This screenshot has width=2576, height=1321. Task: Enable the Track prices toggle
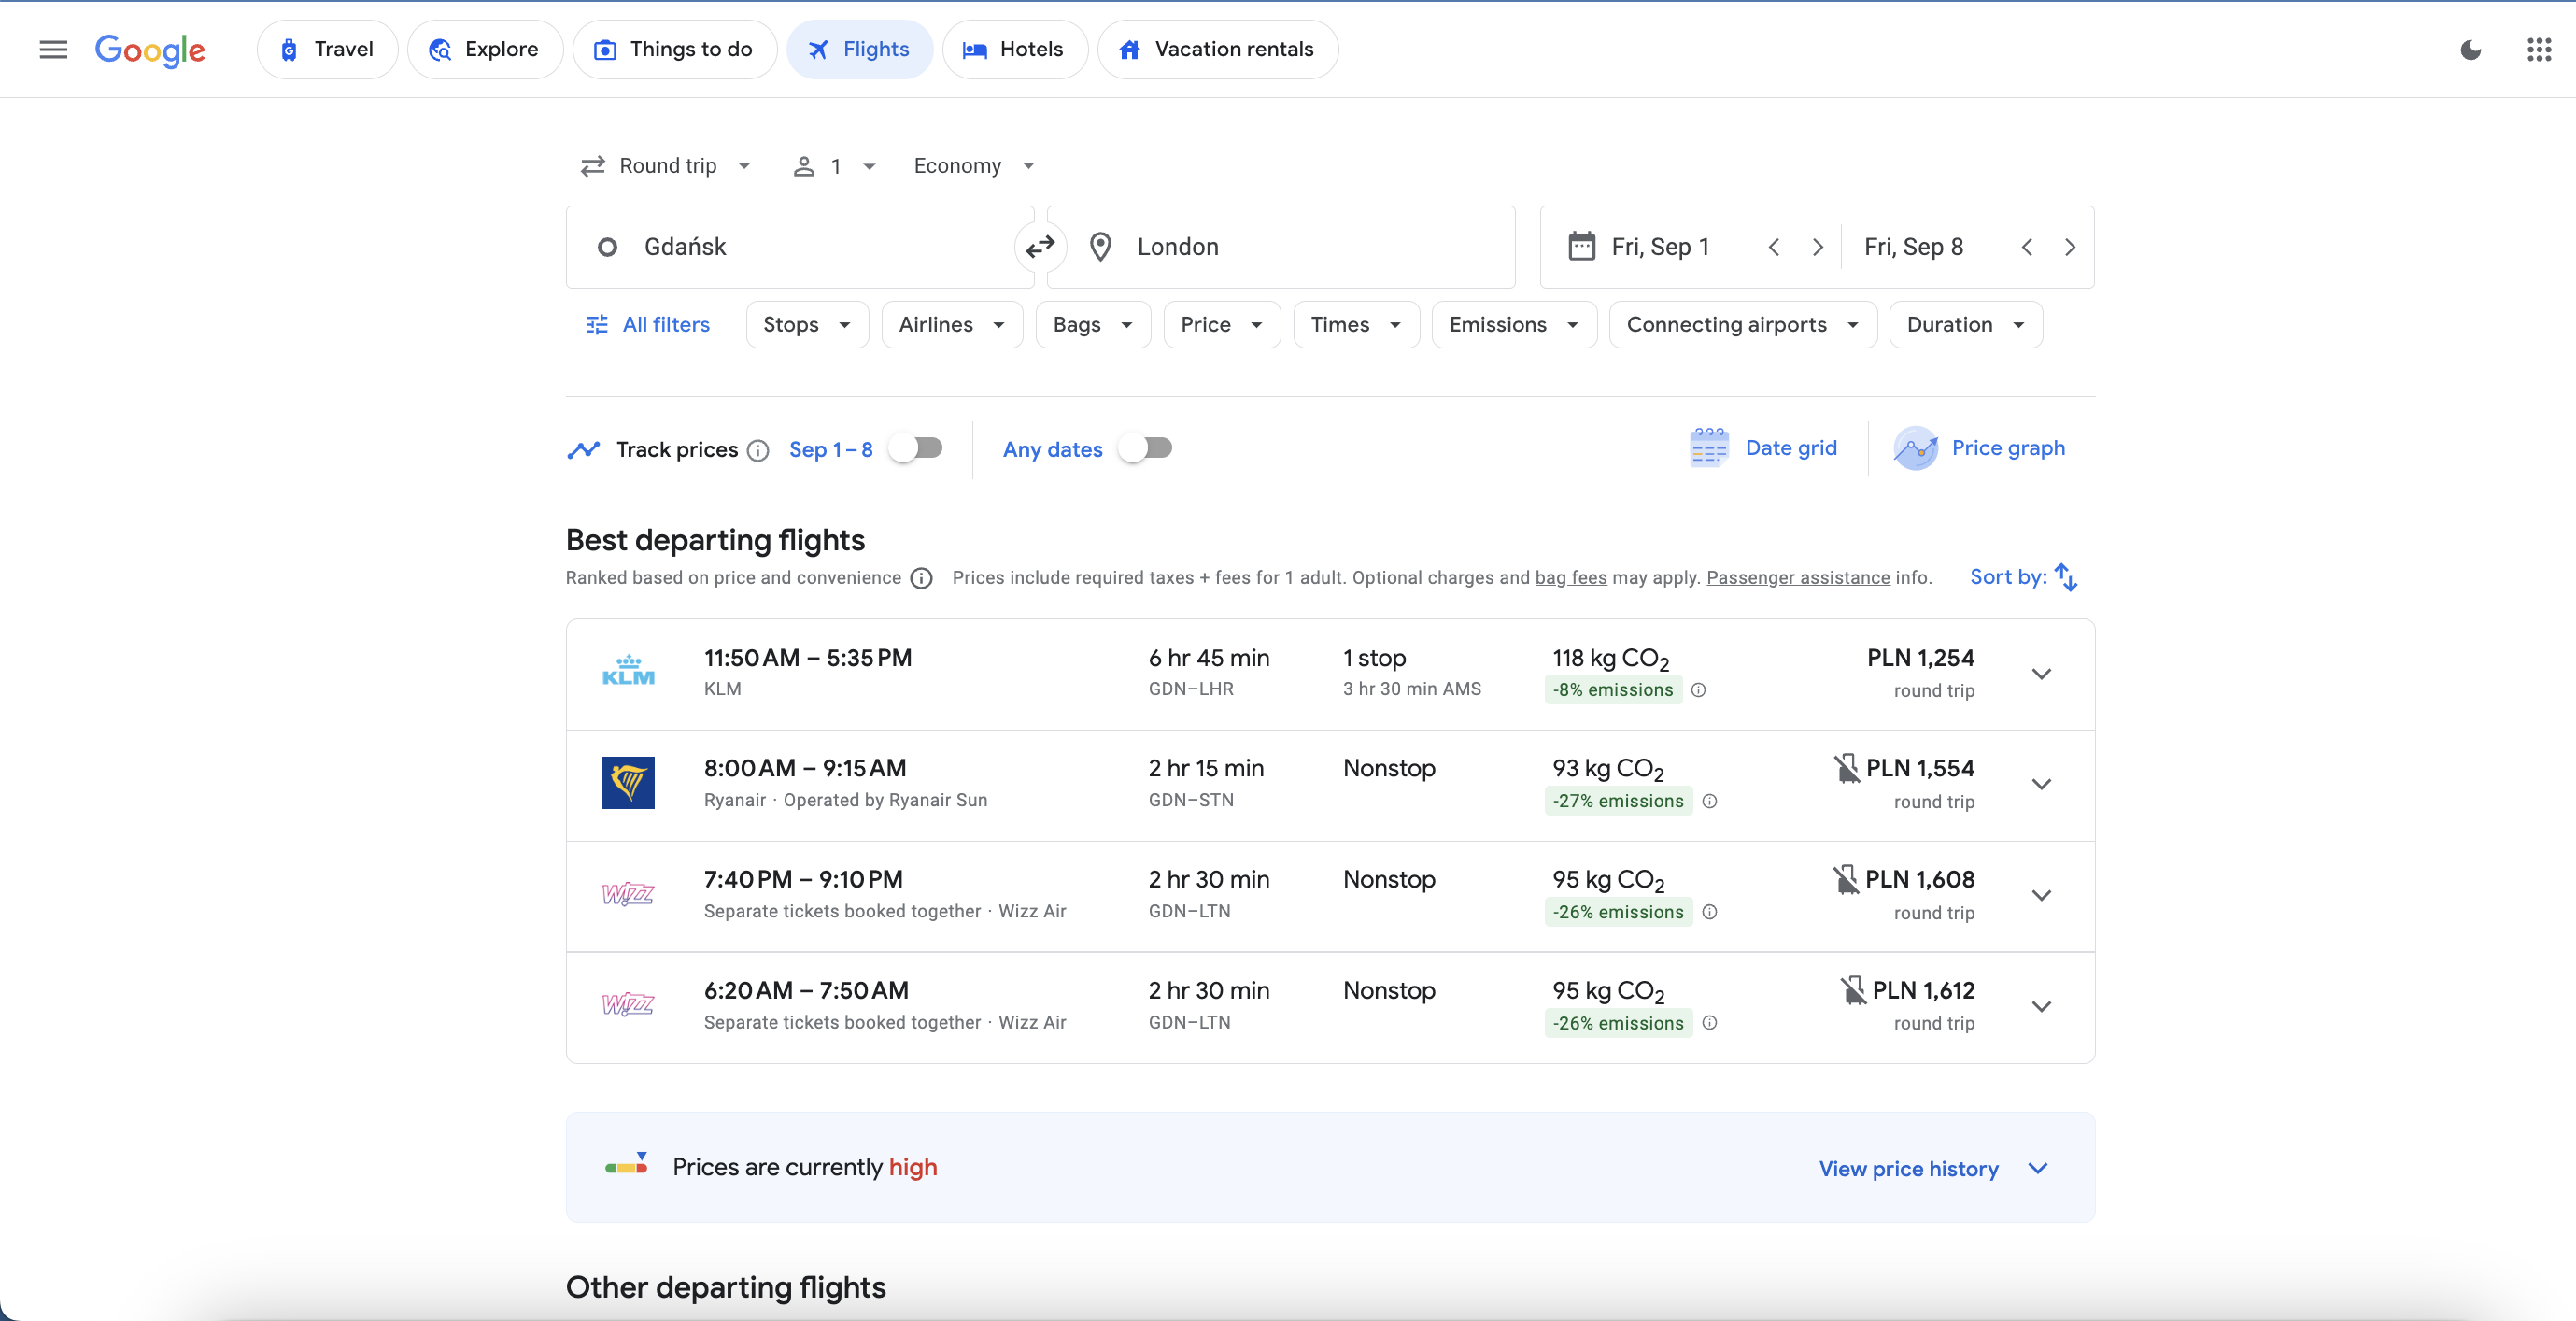pos(915,448)
